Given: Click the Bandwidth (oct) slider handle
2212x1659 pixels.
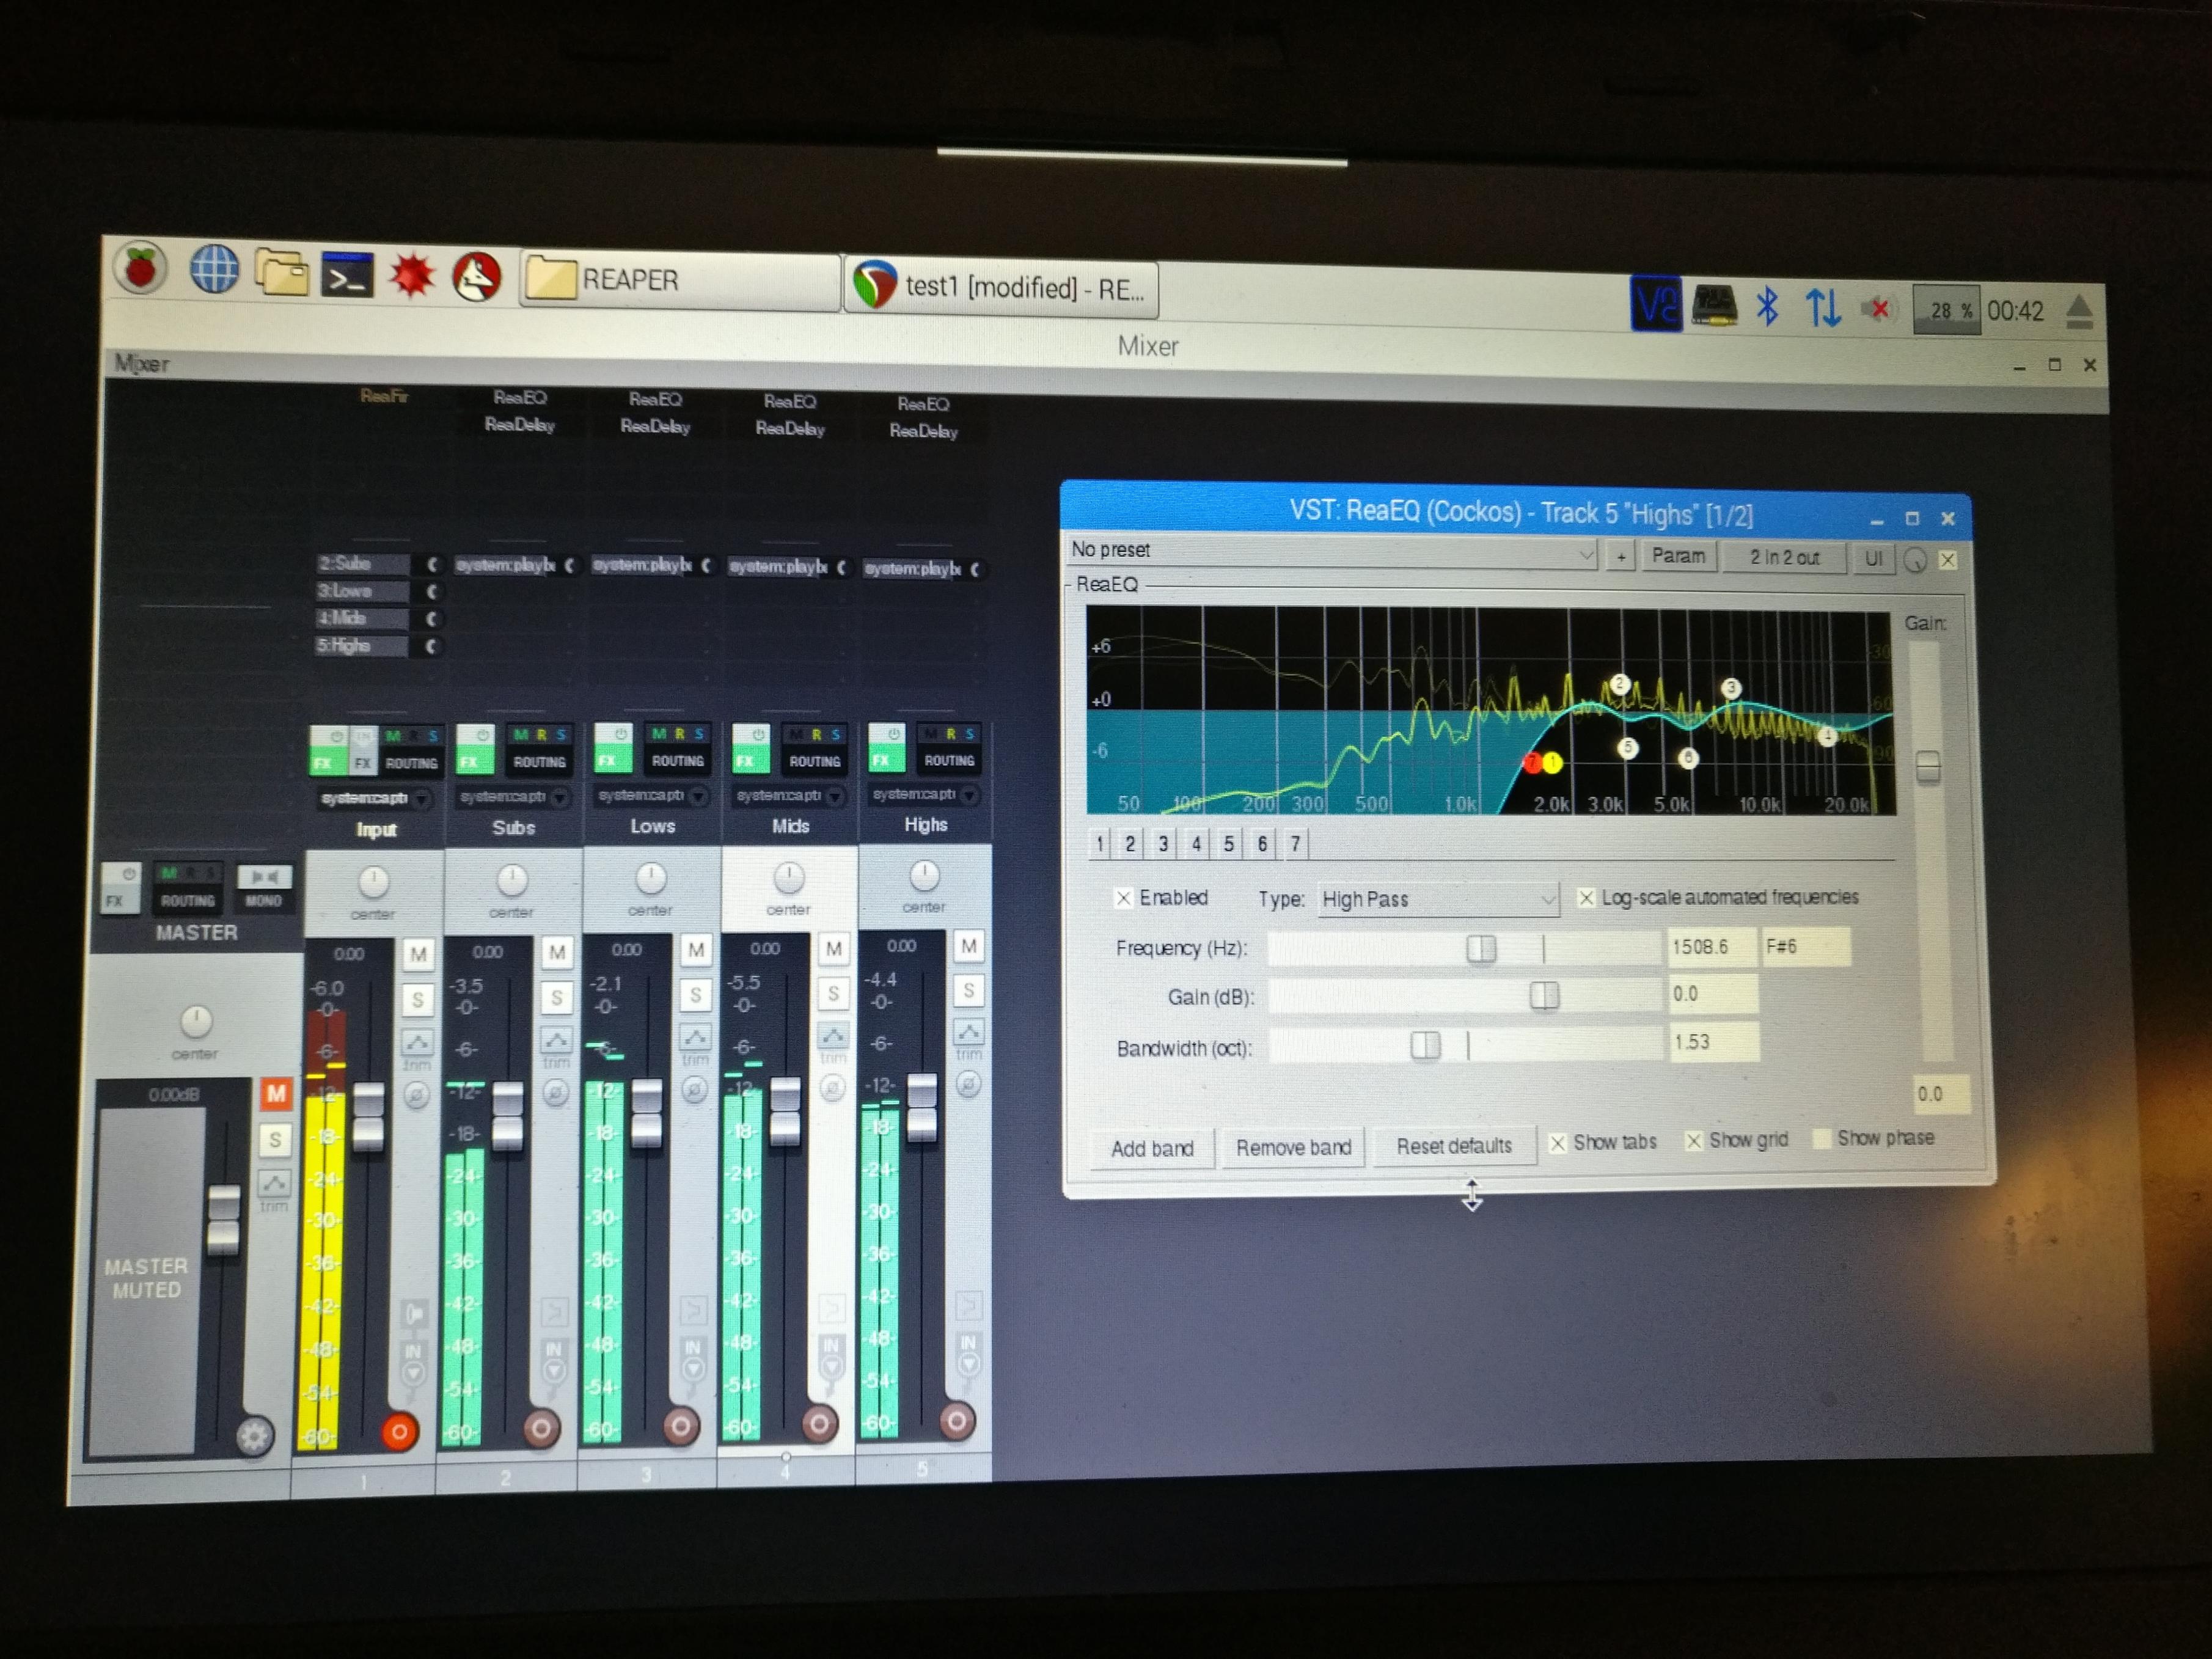Looking at the screenshot, I should tap(1425, 1046).
